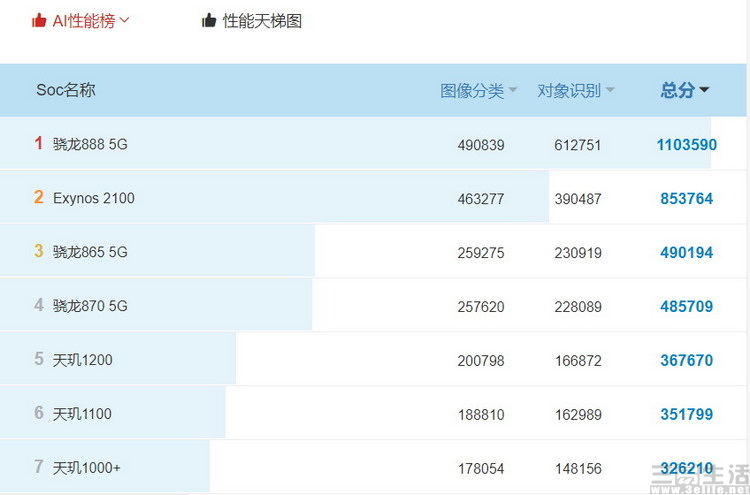This screenshot has height=495, width=750.
Task: Select the 骁龙870 5G row name
Action: (x=90, y=306)
